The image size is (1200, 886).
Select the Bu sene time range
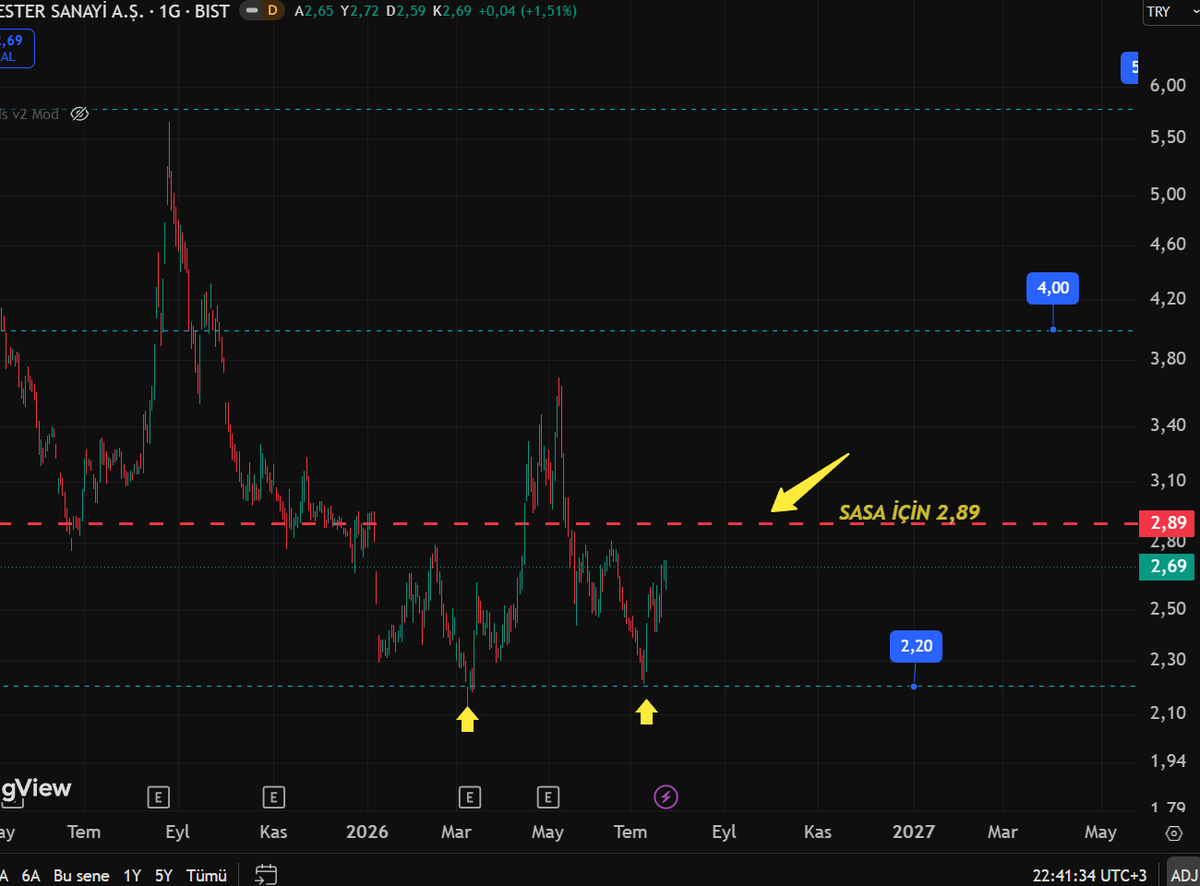pyautogui.click(x=81, y=875)
